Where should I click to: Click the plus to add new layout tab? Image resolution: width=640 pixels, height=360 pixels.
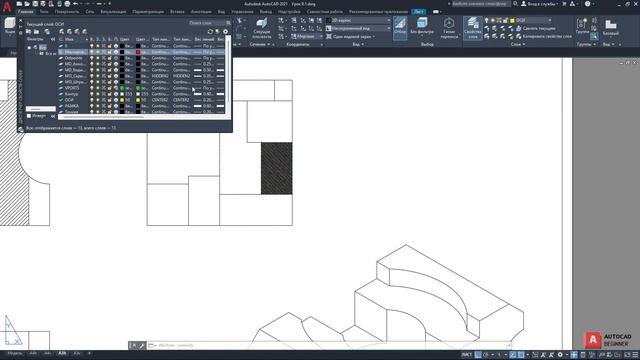tap(89, 353)
